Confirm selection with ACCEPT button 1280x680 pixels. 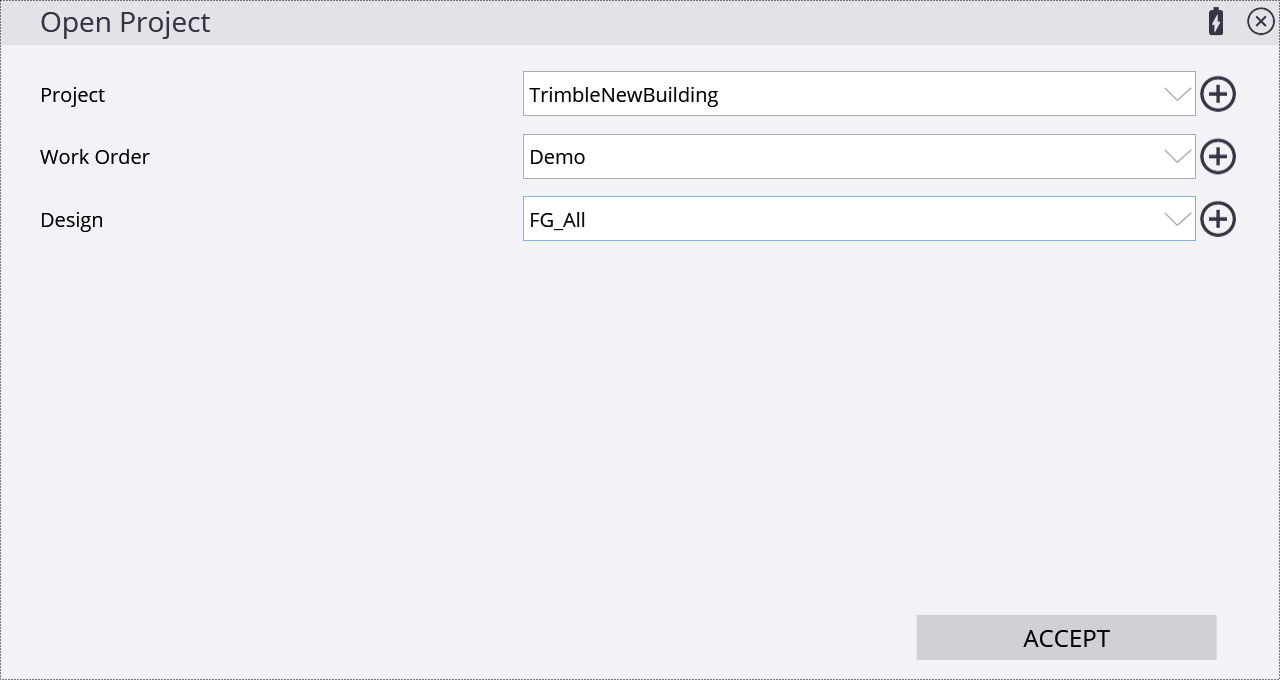(1066, 638)
